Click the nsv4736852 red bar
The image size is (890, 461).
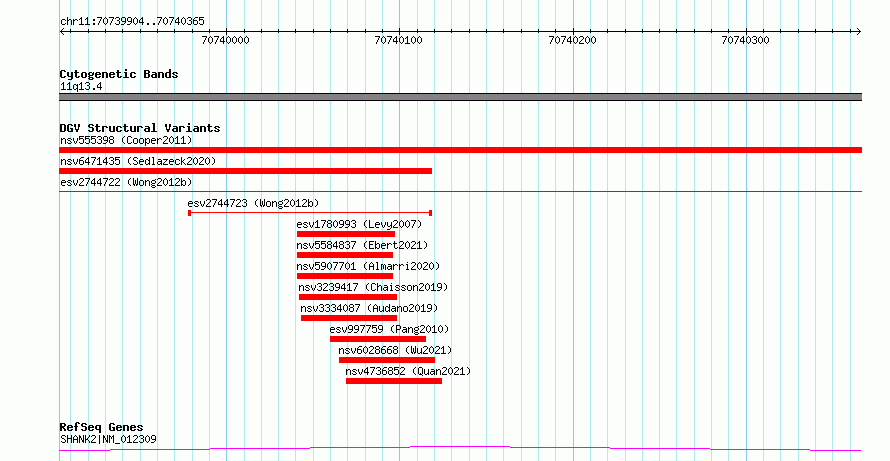pos(394,381)
